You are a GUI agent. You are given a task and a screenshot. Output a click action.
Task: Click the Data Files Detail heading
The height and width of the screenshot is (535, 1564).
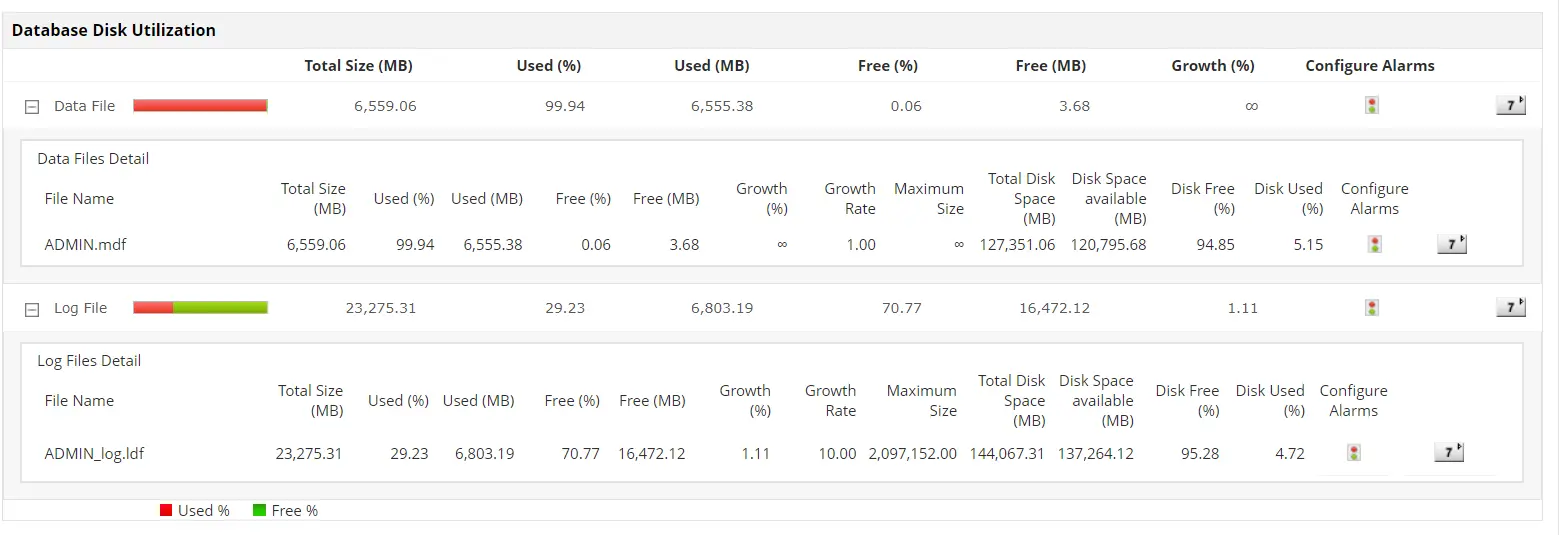93,158
